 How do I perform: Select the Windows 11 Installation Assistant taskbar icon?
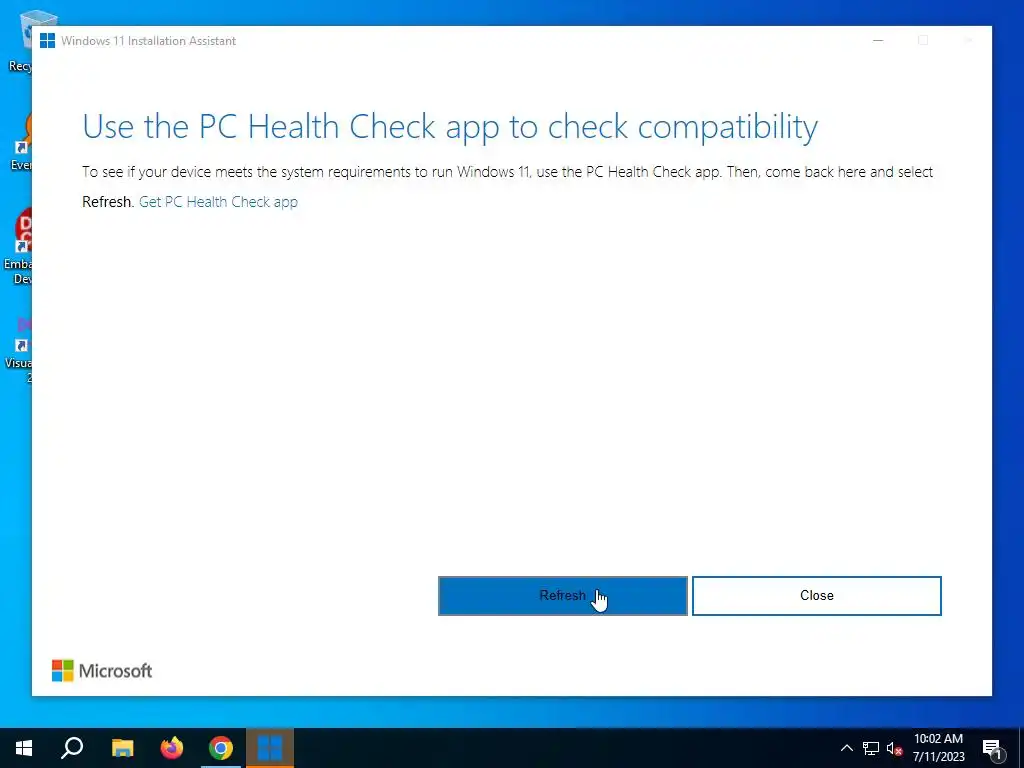[270, 748]
